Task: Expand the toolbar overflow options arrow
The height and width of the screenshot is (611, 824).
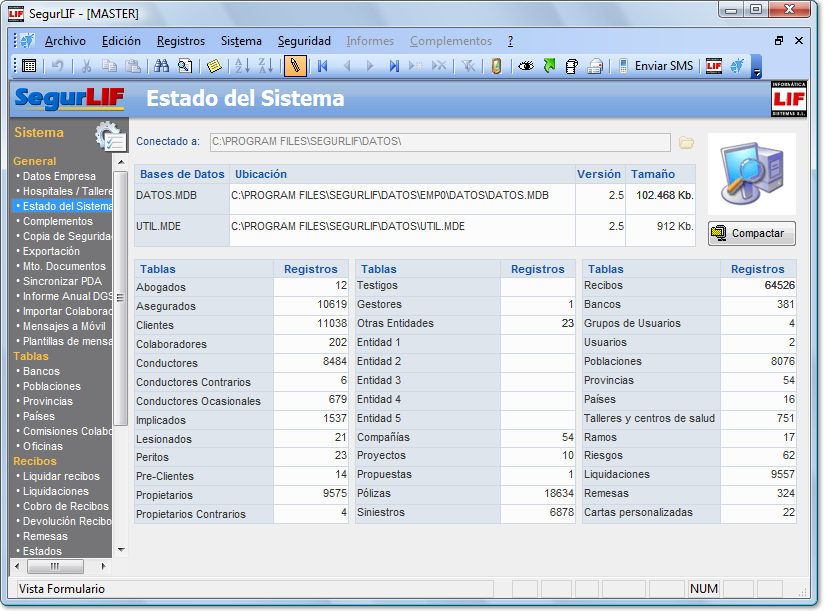Action: click(757, 68)
